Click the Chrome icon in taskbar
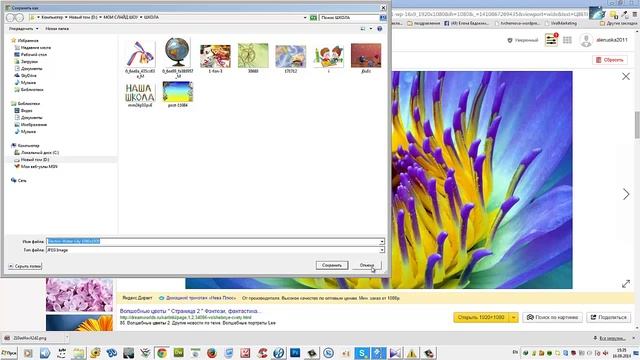Screen dimensions: 640x360 point(162,353)
